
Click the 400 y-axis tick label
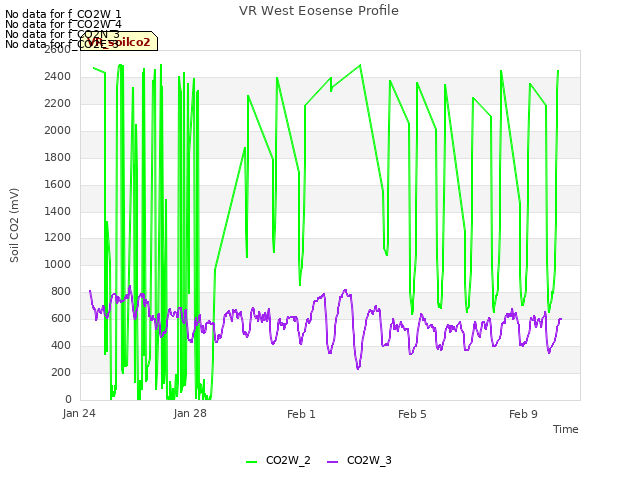pos(61,345)
